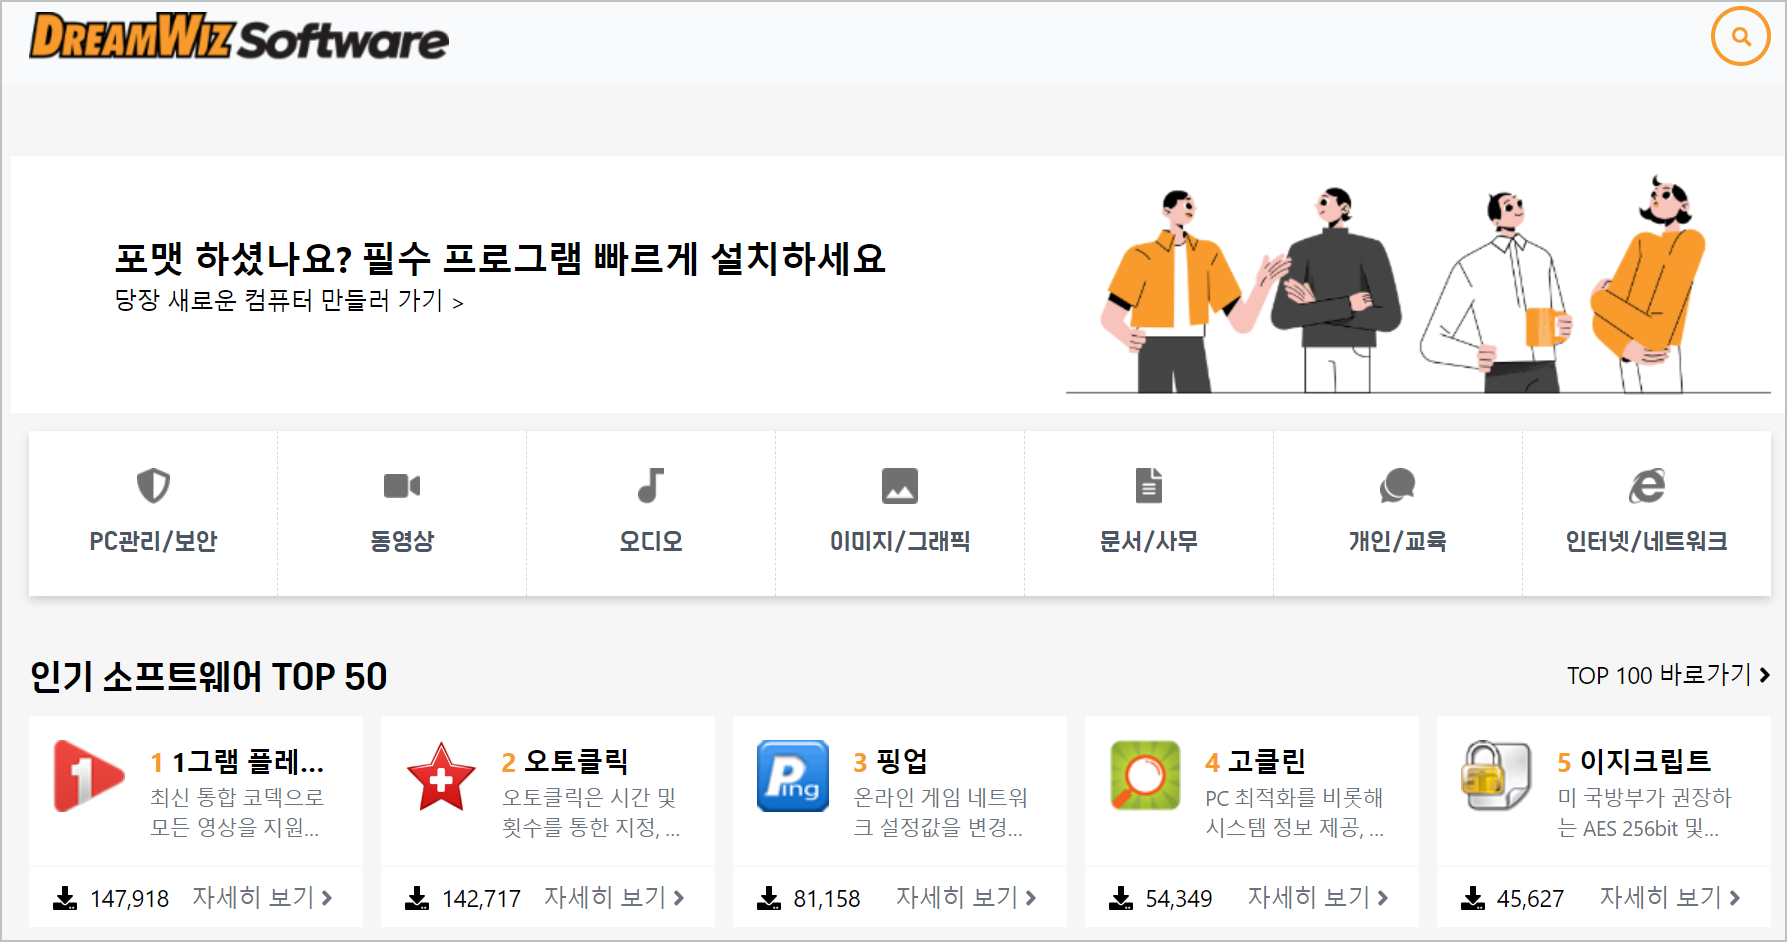1787x942 pixels.
Task: Click the download icon next to 142,717
Action: point(417,898)
